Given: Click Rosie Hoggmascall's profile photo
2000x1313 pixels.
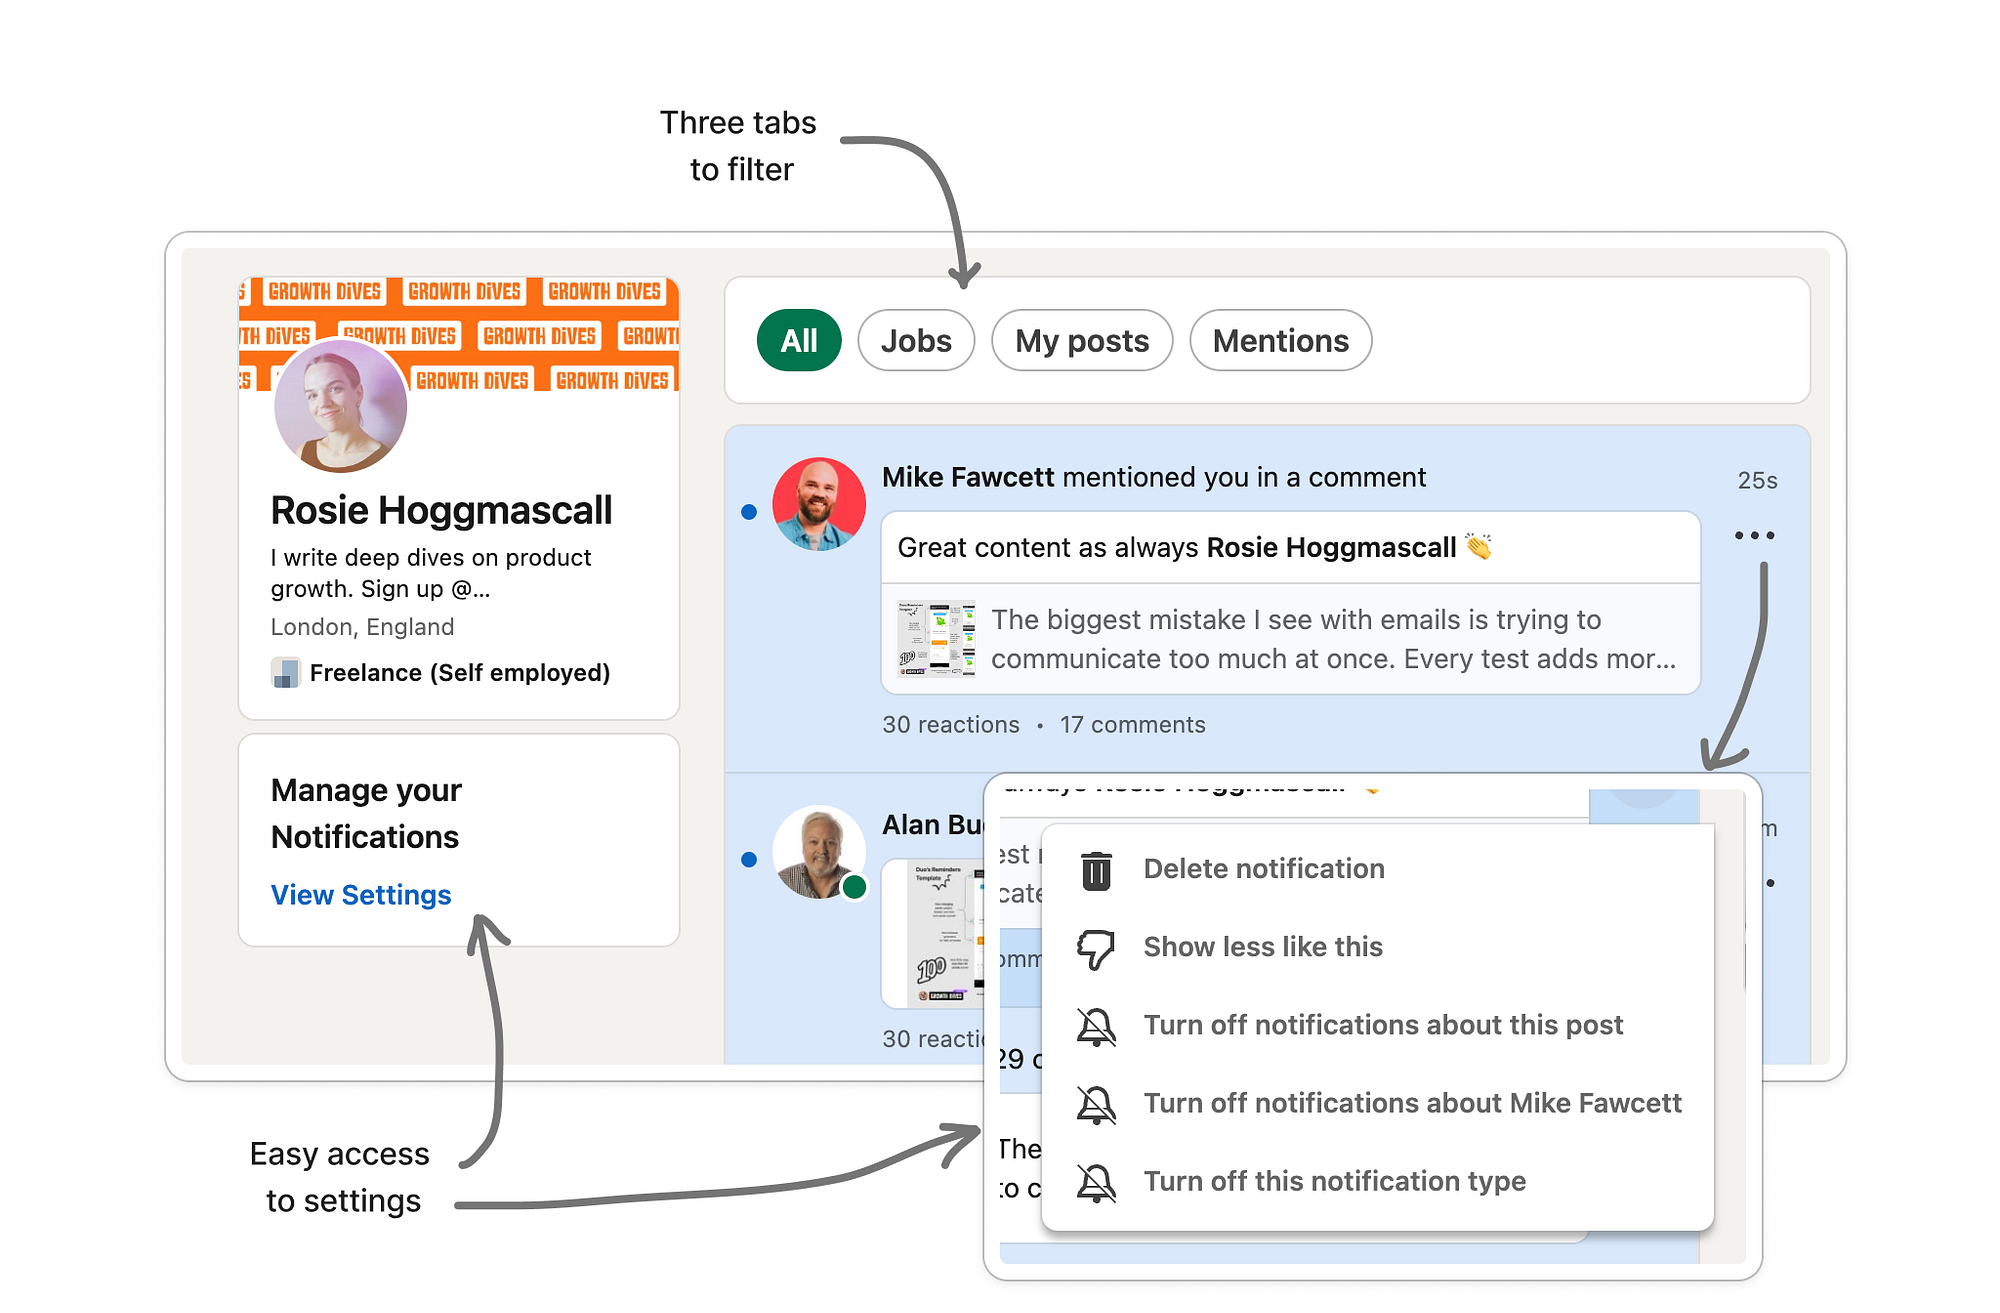Looking at the screenshot, I should pyautogui.click(x=340, y=405).
